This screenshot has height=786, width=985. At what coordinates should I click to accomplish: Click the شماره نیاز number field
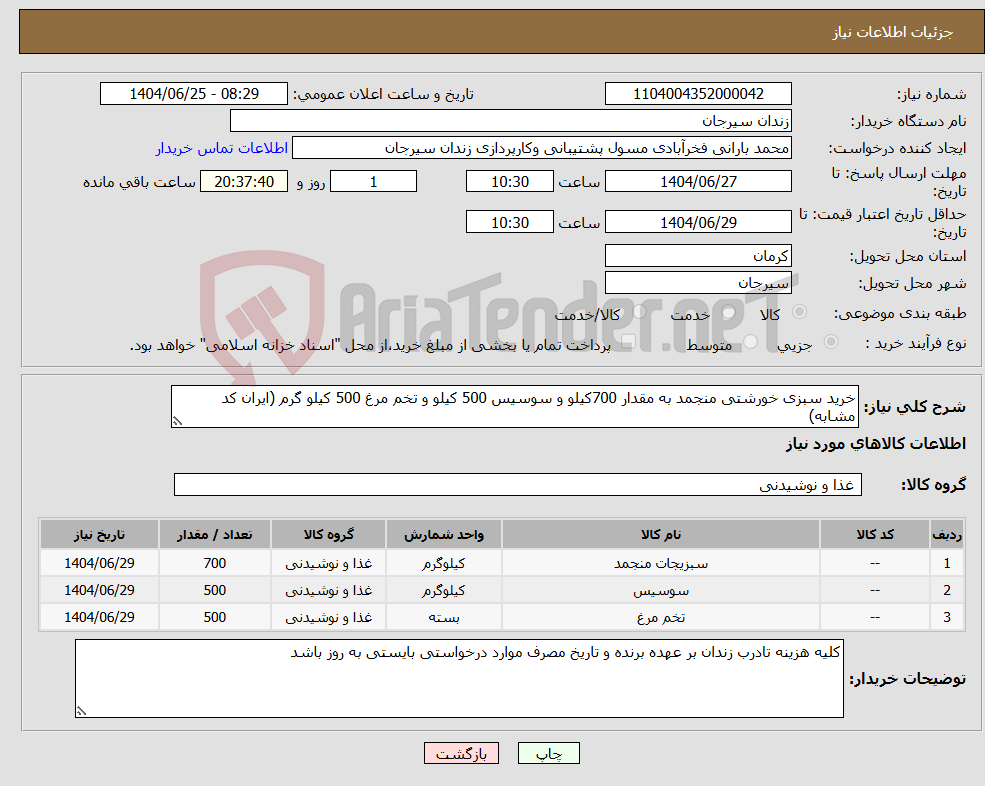point(697,93)
